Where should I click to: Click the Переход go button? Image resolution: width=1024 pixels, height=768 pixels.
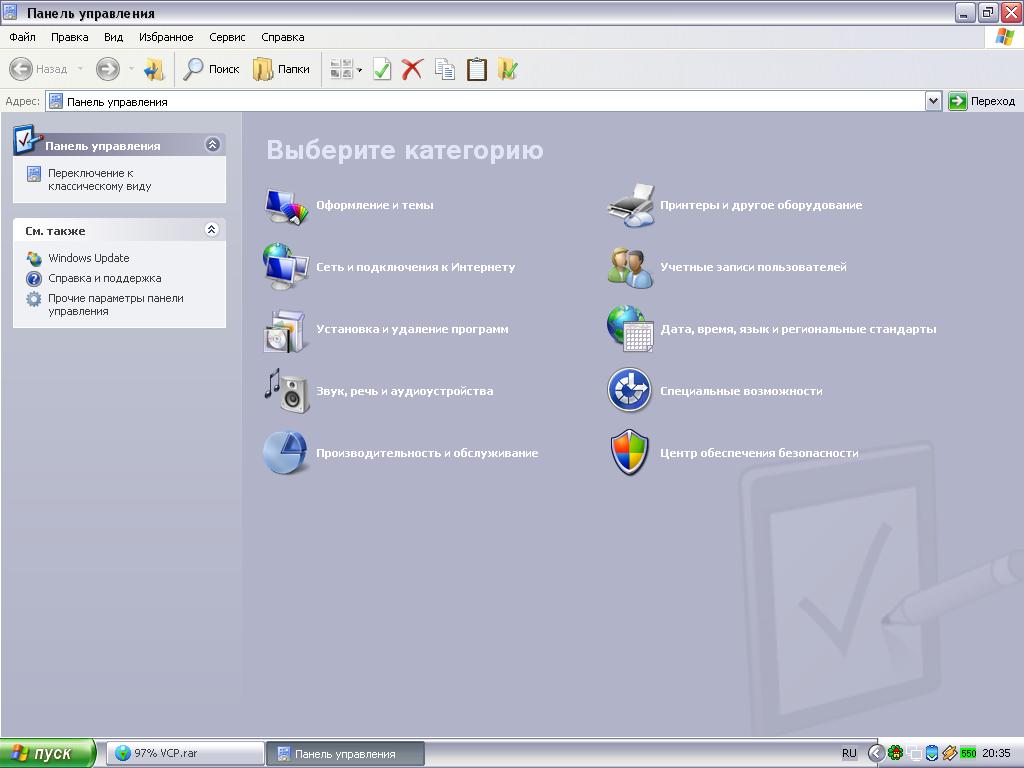coord(982,101)
